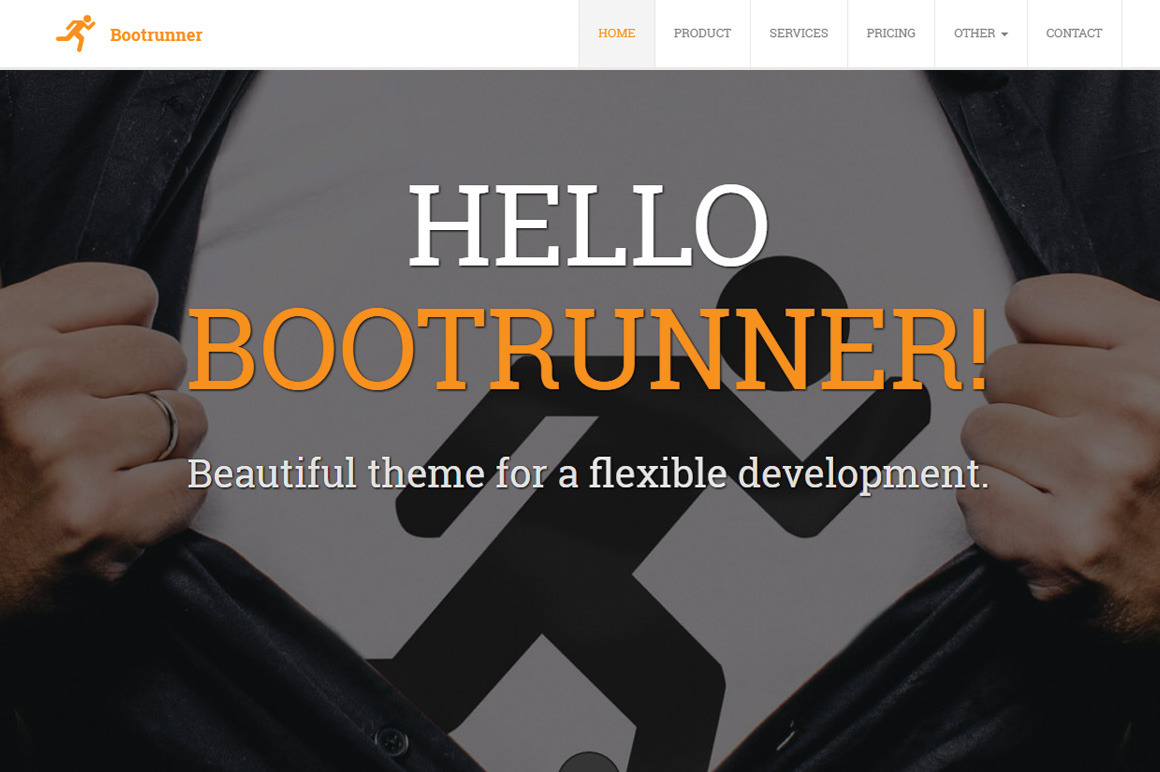Click the Bootrunner brand name text
The height and width of the screenshot is (772, 1160).
[155, 34]
